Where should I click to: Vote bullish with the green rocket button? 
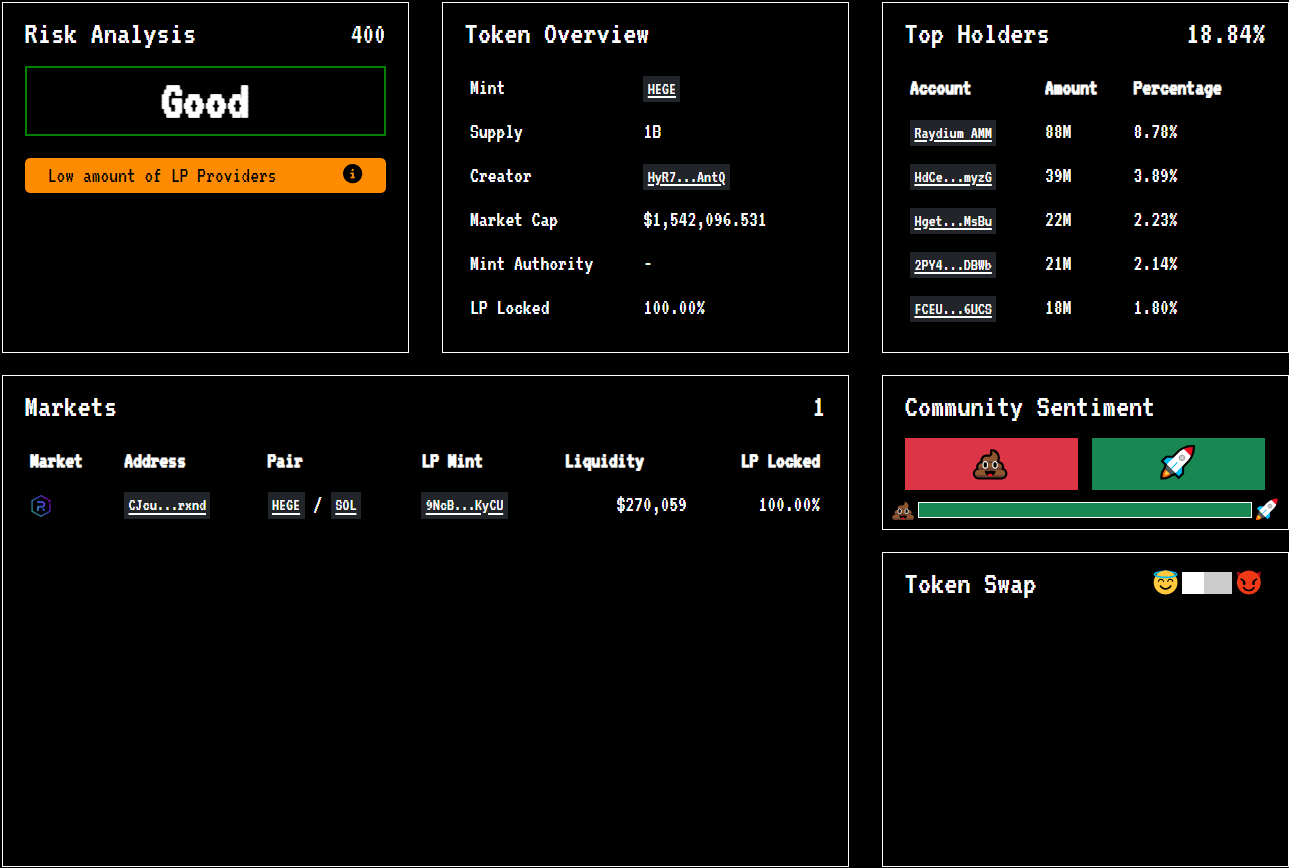[x=1178, y=464]
